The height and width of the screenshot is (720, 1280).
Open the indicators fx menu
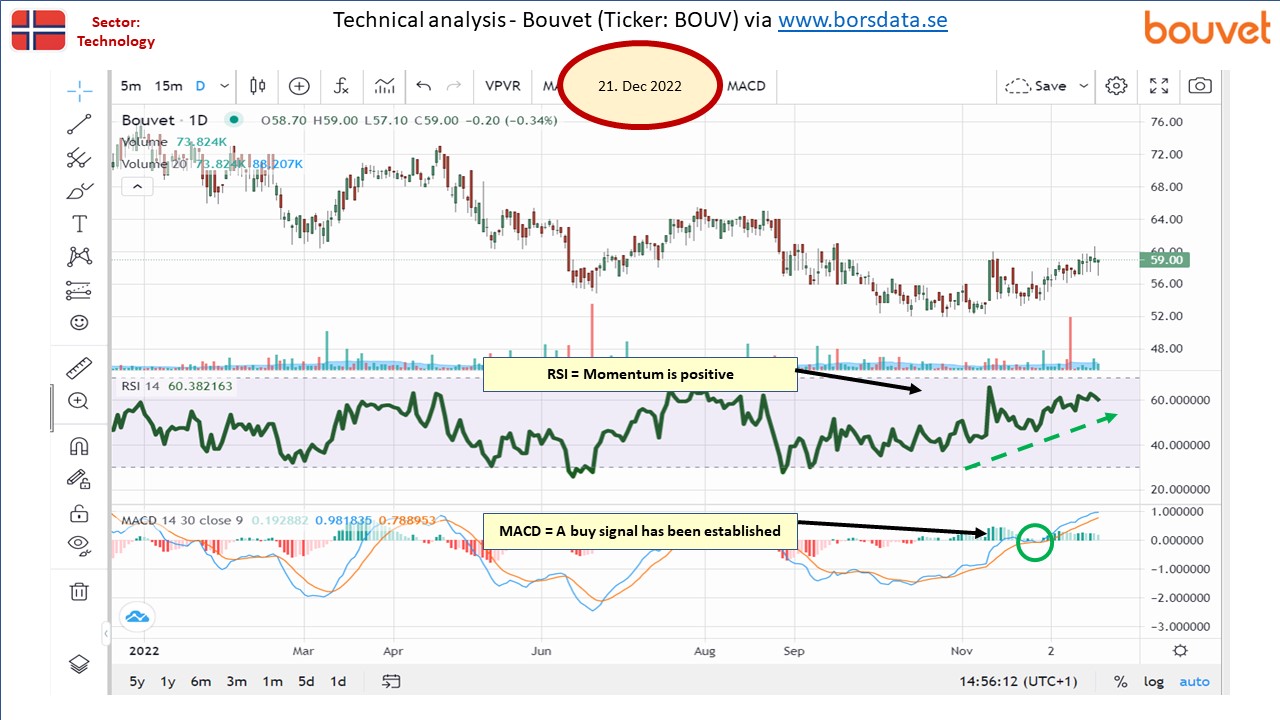coord(341,86)
